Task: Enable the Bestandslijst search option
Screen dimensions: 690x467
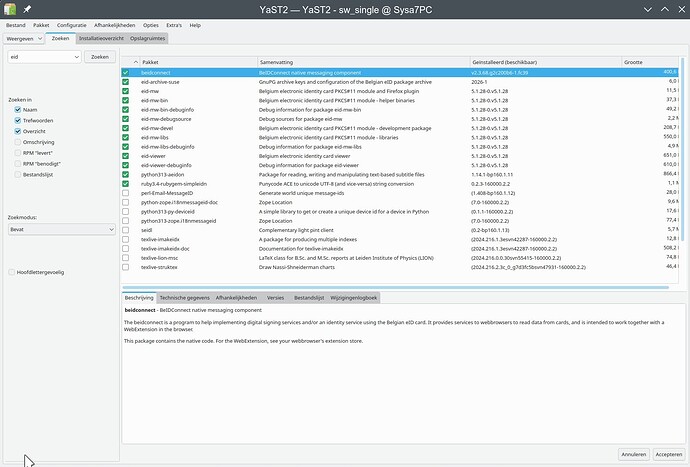Action: pyautogui.click(x=18, y=174)
